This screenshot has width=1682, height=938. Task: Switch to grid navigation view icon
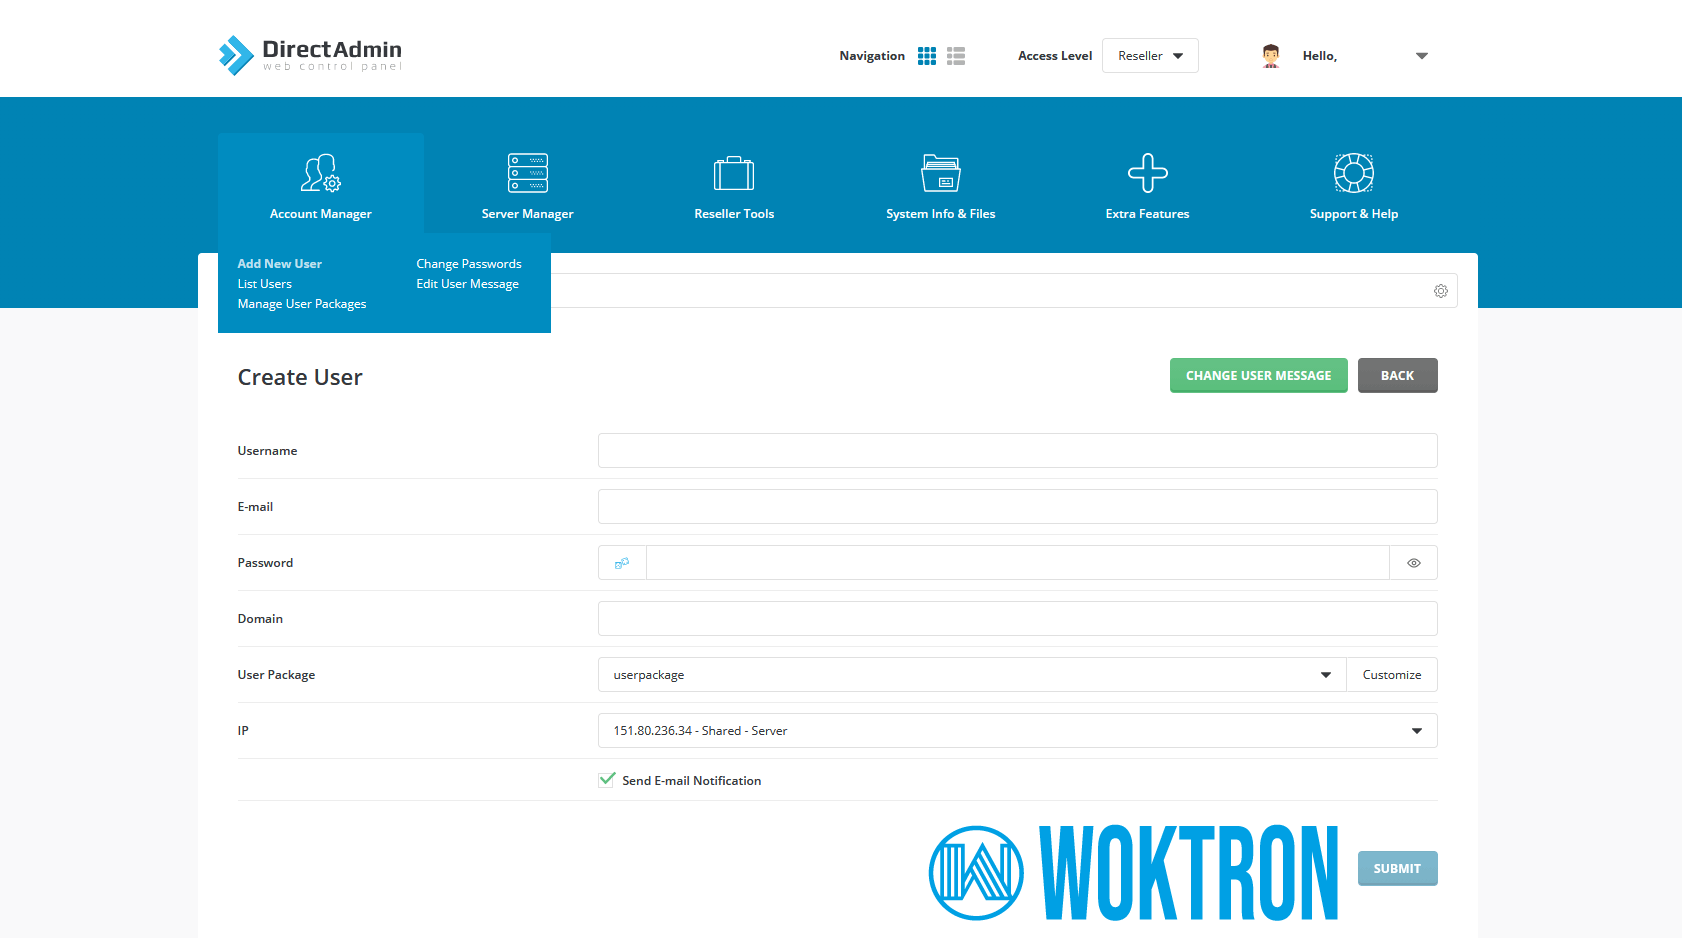point(927,56)
